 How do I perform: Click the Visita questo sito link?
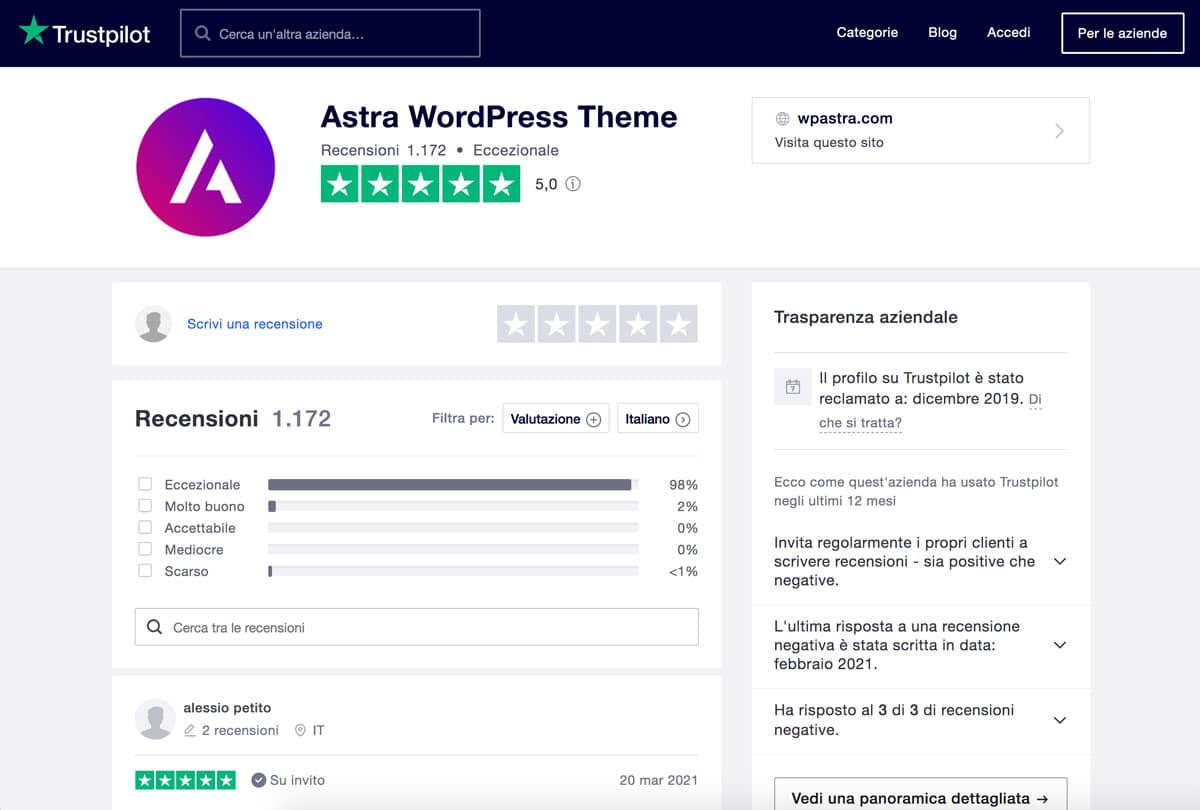point(829,142)
